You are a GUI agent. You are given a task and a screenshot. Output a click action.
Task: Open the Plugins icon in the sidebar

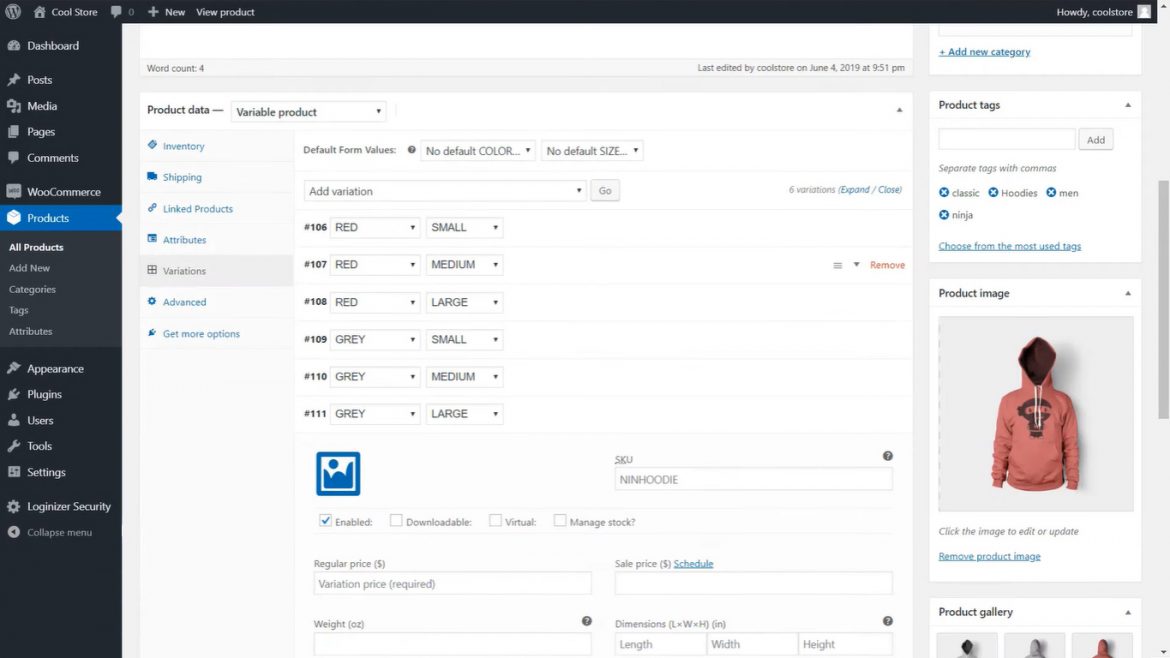[x=16, y=394]
